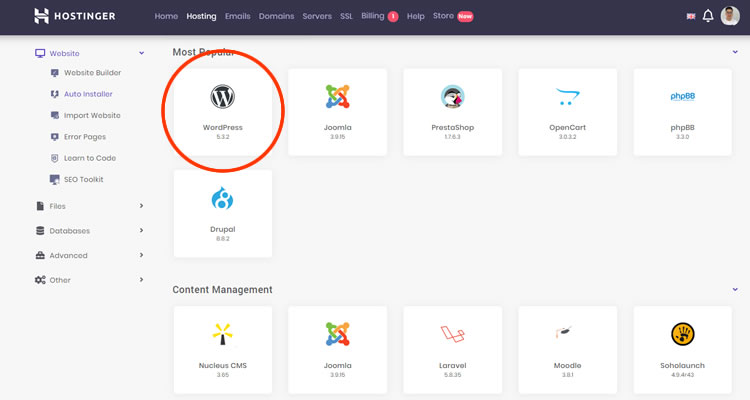This screenshot has height=400, width=750.
Task: Click the New badge beside Store
Action: click(465, 16)
